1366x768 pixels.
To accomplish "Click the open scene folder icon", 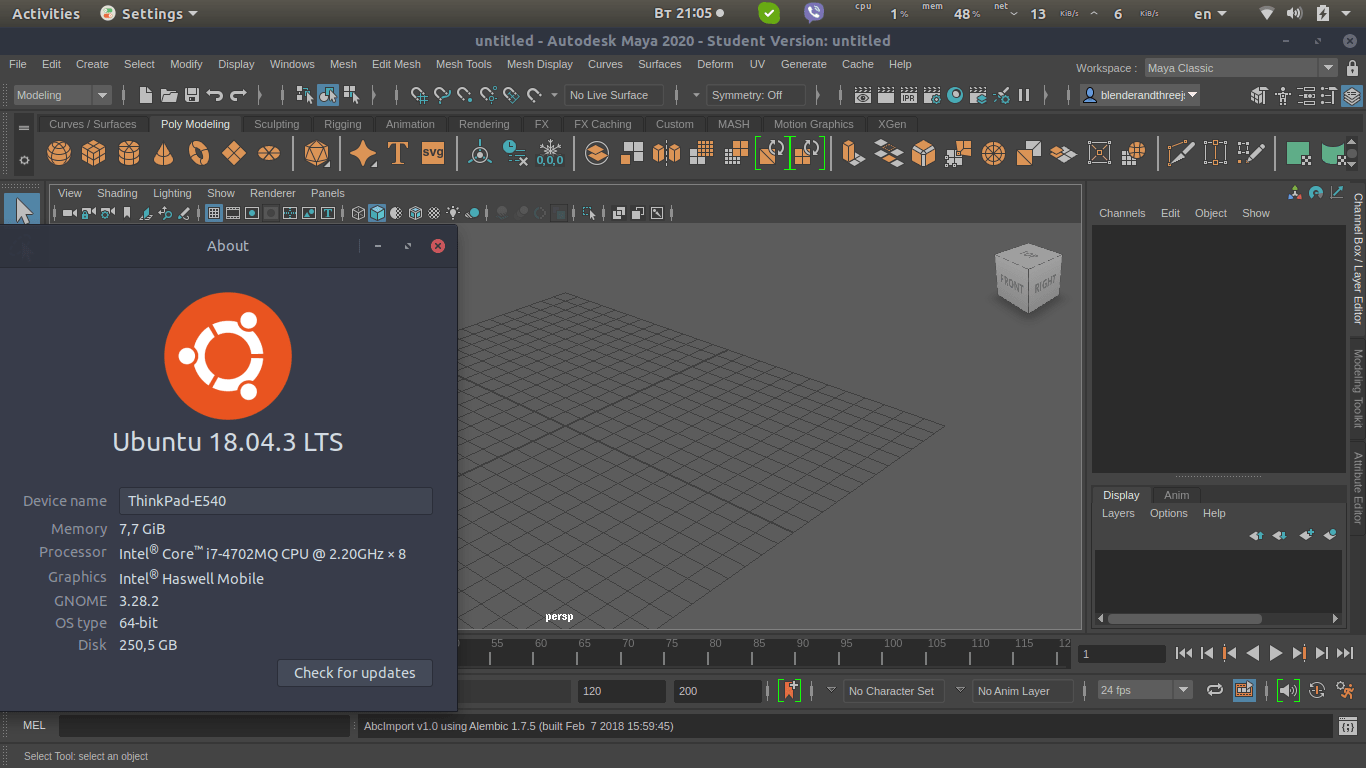I will pyautogui.click(x=168, y=95).
